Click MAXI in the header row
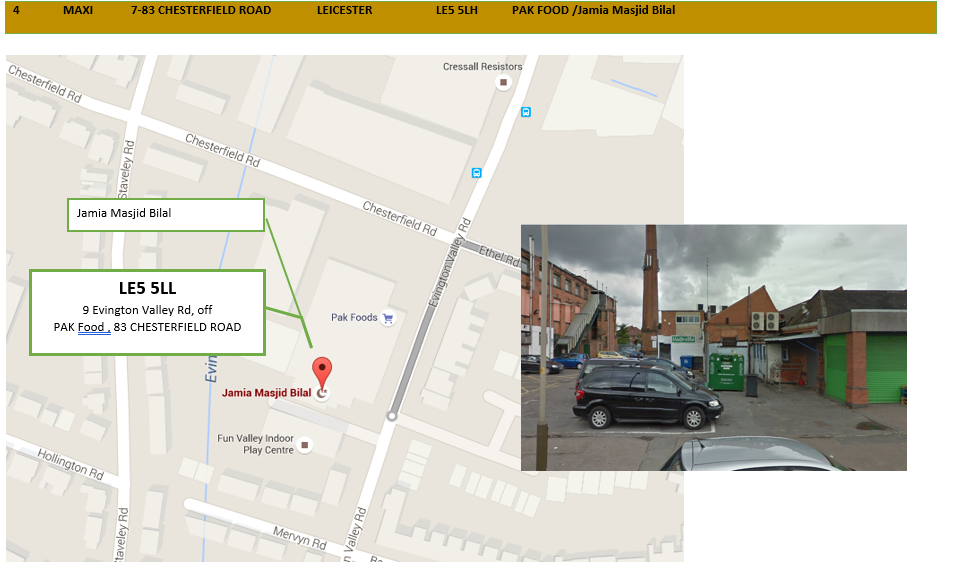The height and width of the screenshot is (579, 956). point(77,10)
